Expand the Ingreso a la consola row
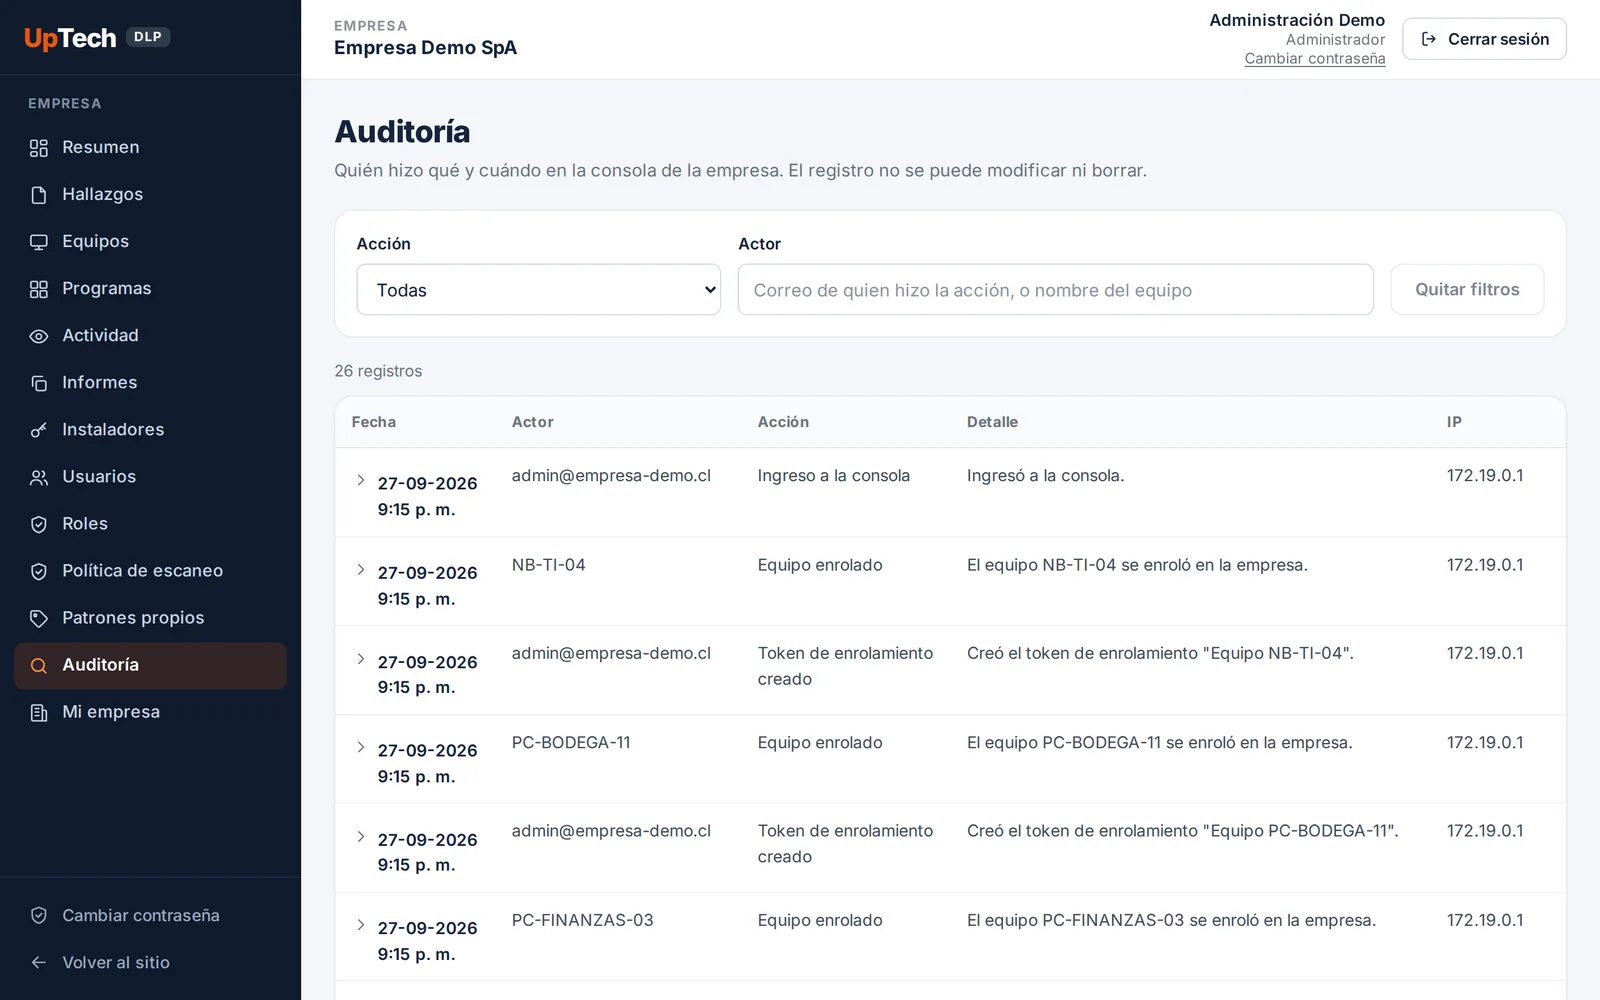Image resolution: width=1600 pixels, height=1000 pixels. tap(361, 480)
